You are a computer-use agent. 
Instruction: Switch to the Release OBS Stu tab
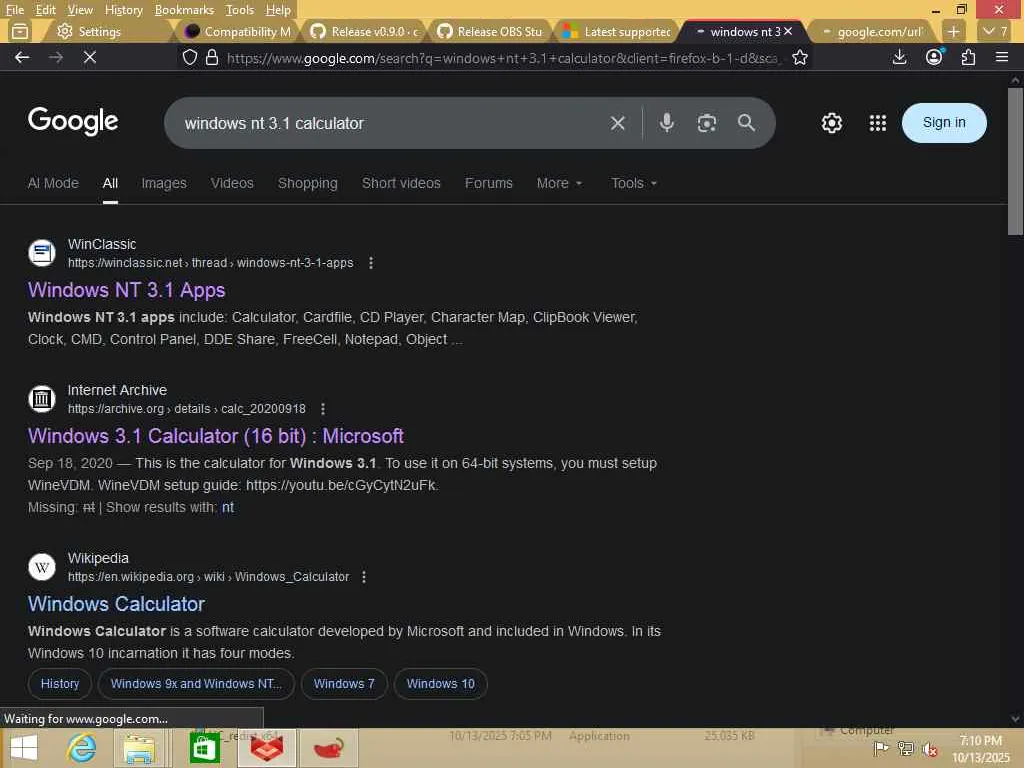[x=490, y=31]
